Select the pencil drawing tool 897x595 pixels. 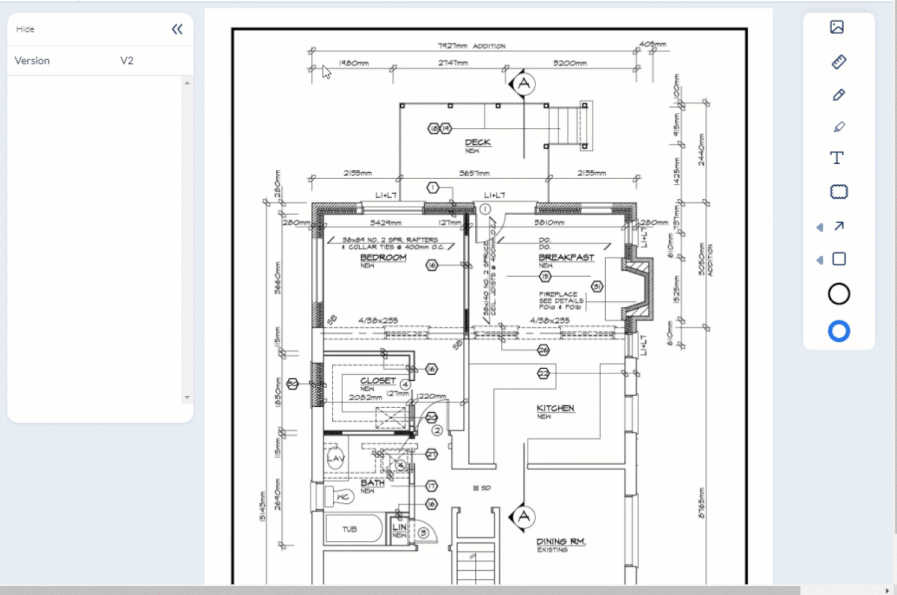[839, 95]
